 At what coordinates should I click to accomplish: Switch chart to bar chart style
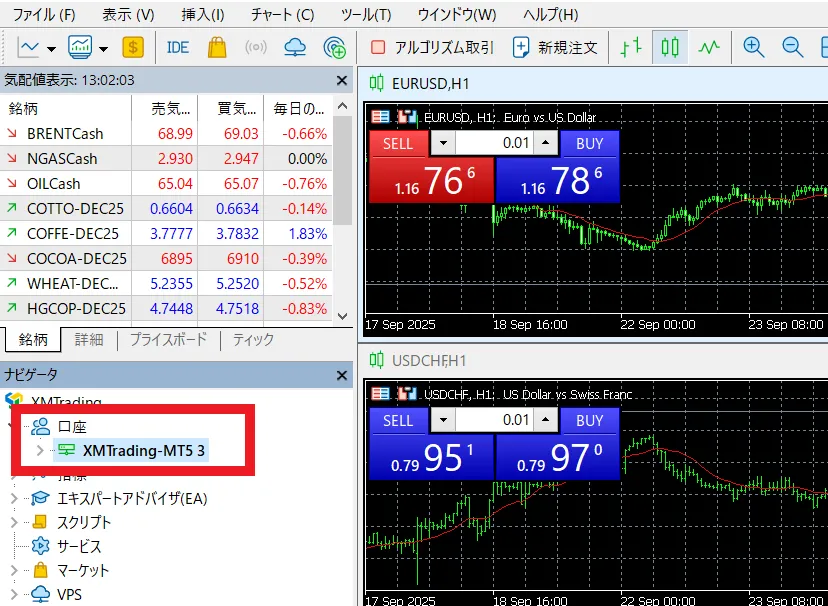630,47
